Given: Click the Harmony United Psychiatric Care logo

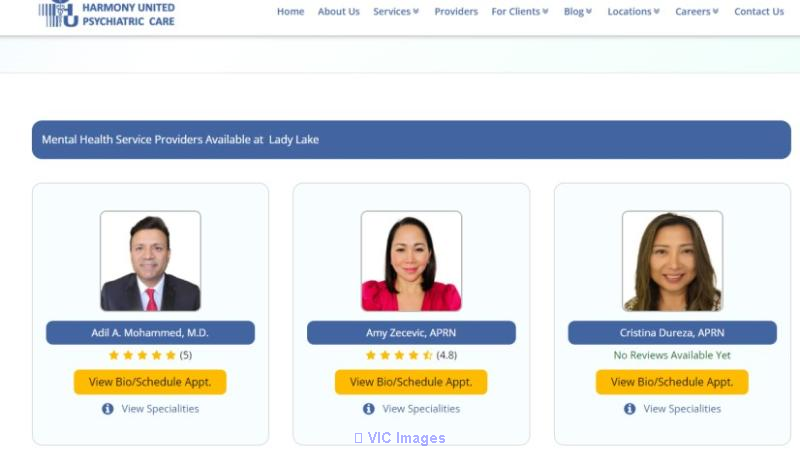Looking at the screenshot, I should (107, 13).
